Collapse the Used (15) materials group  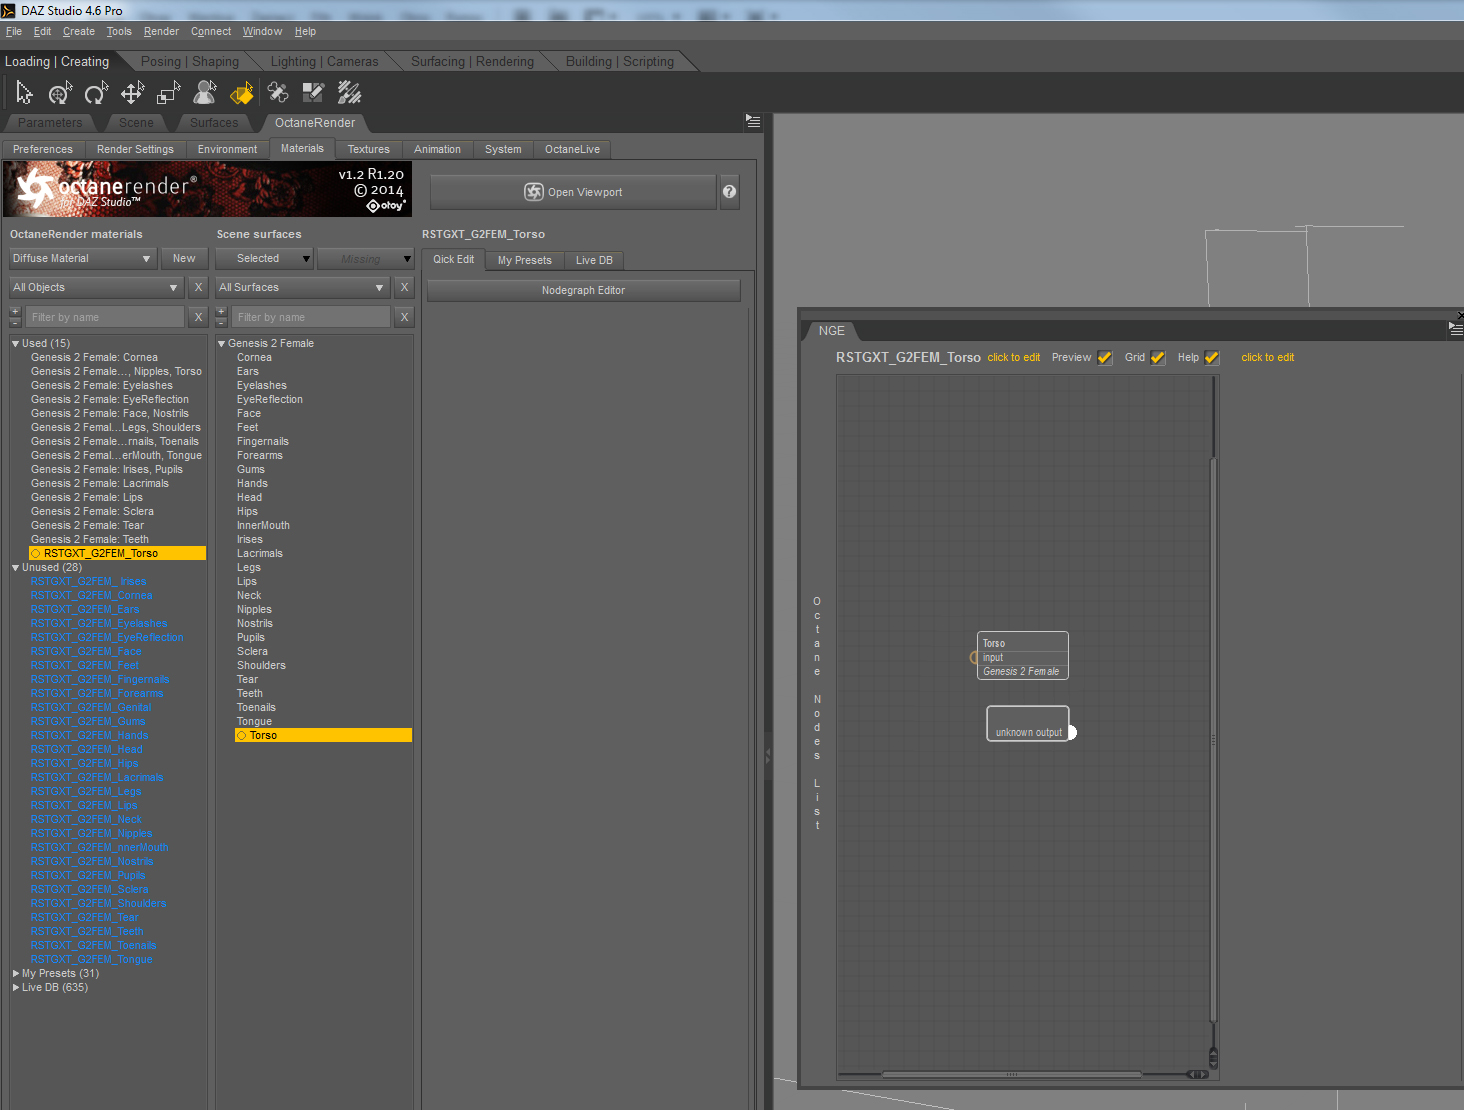point(16,343)
